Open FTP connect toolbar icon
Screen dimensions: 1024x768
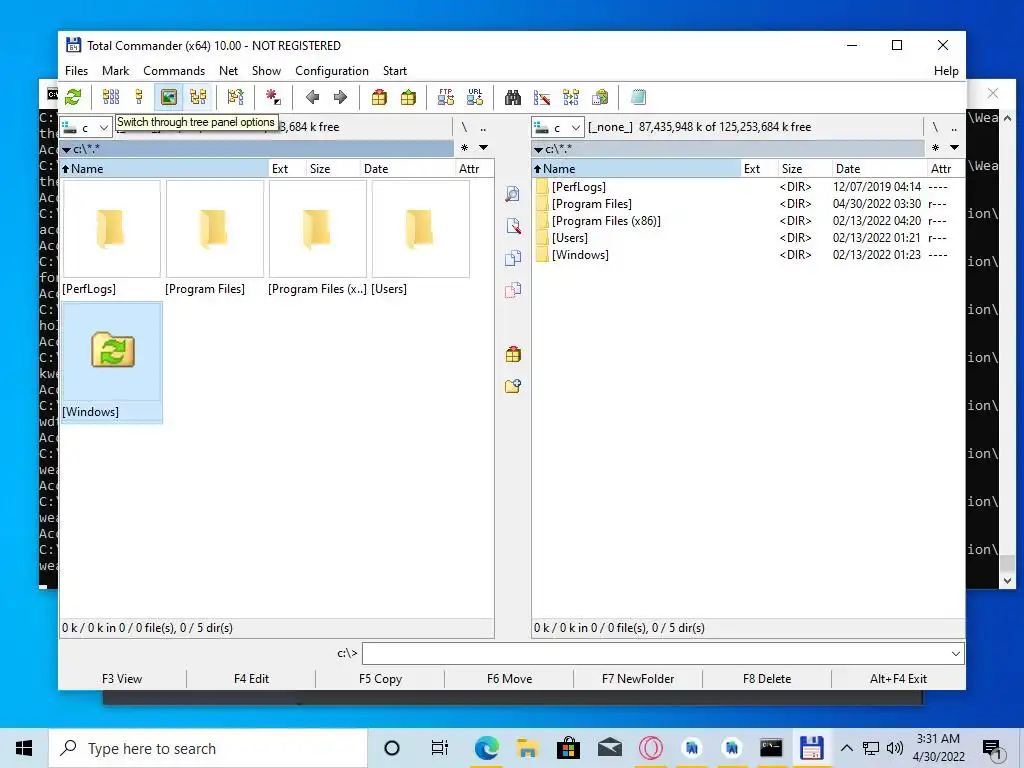point(445,97)
